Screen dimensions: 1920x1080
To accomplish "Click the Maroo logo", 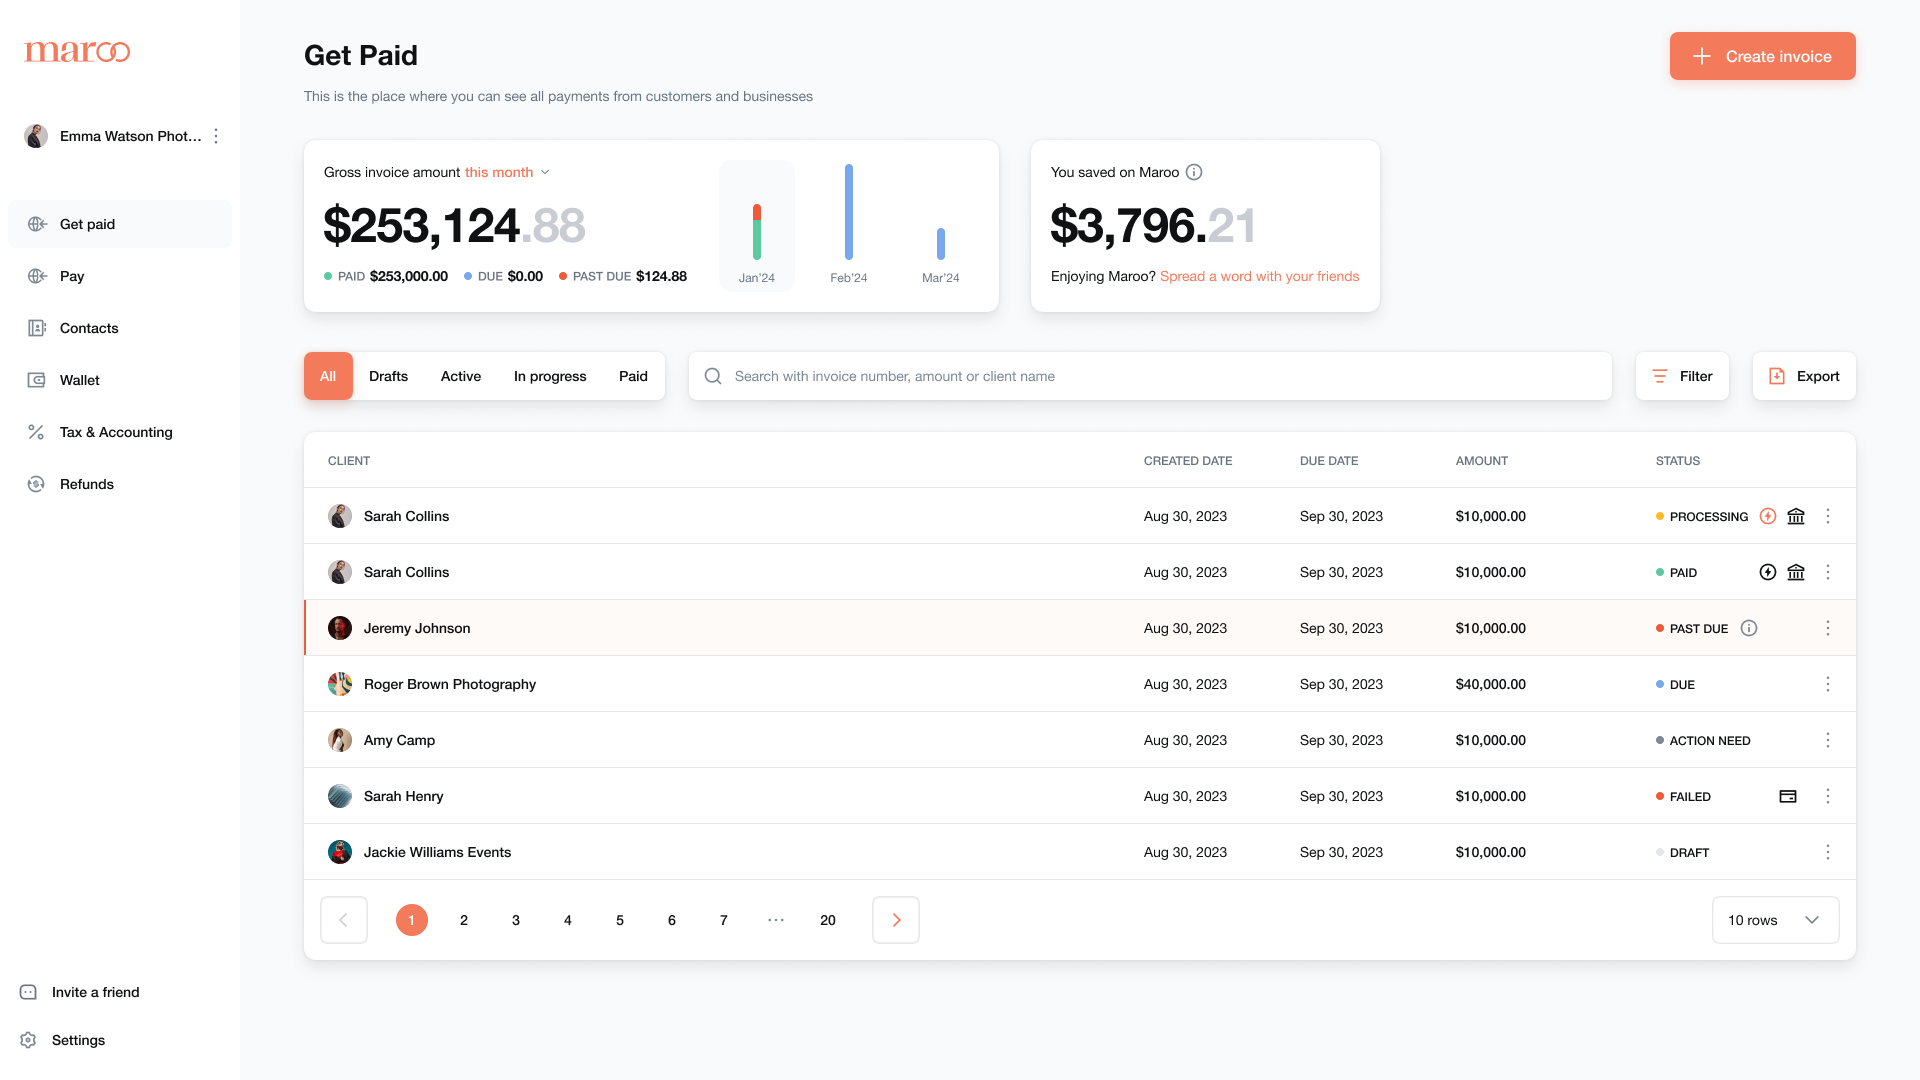I will pos(77,51).
